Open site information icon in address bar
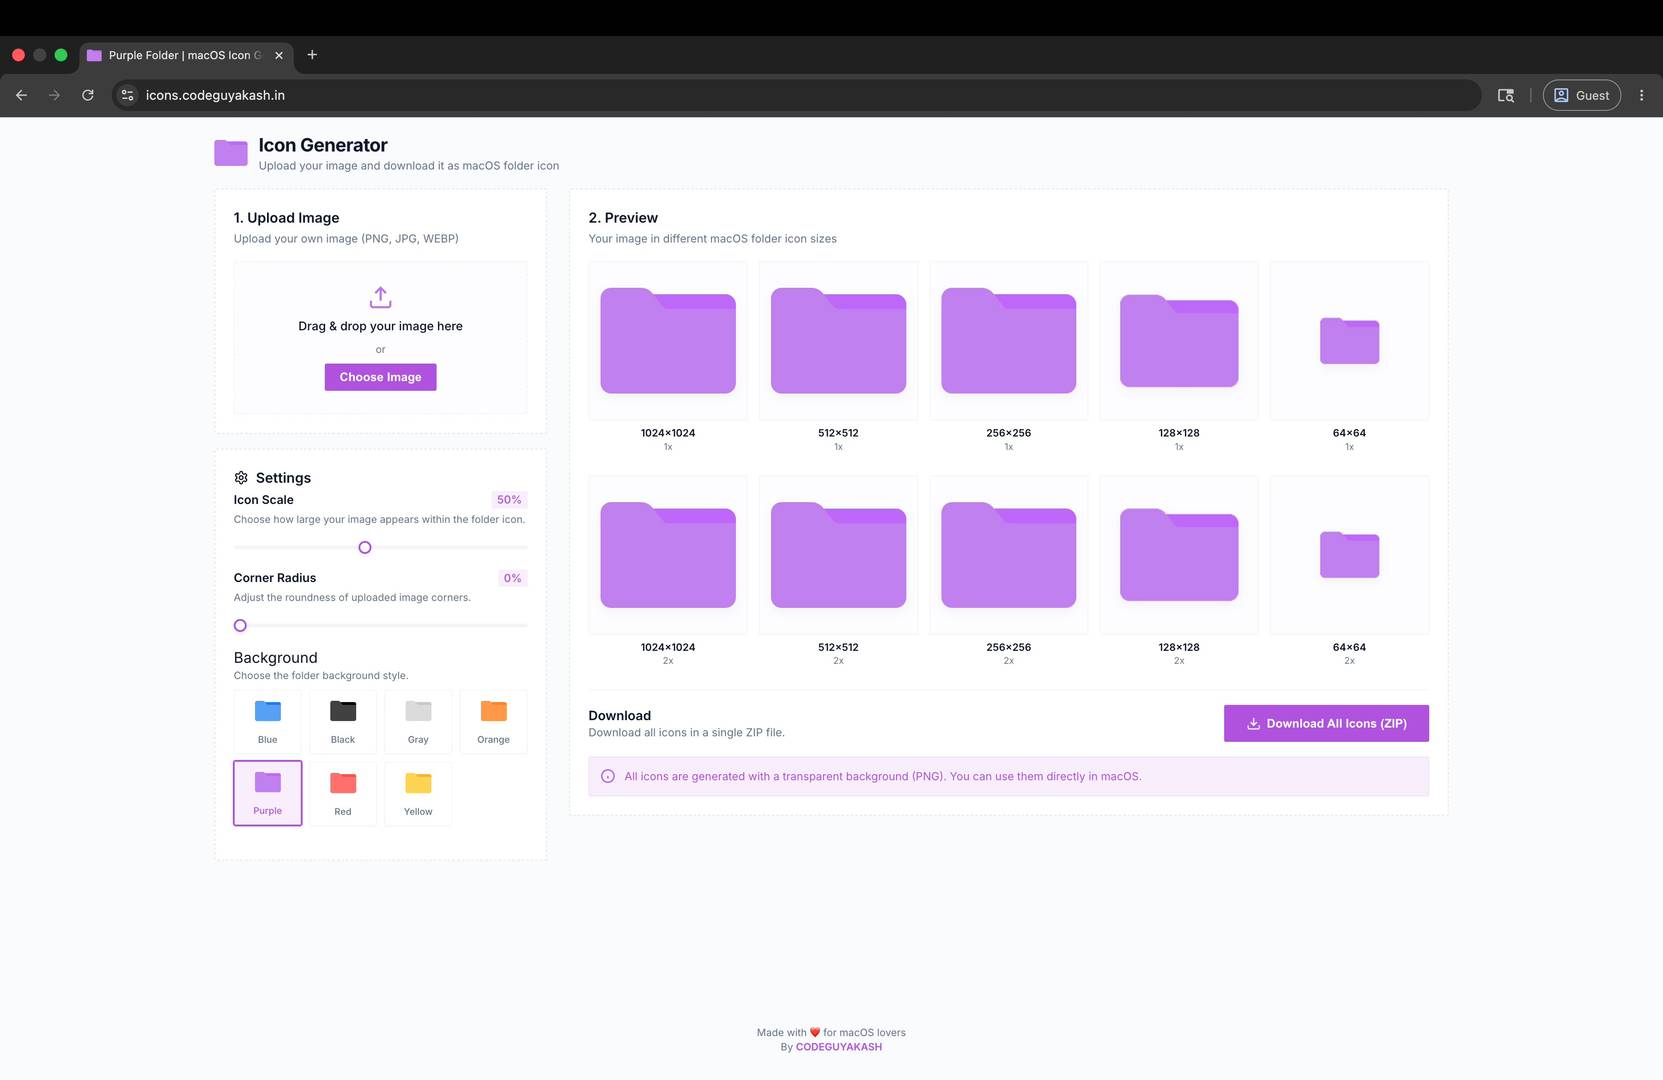Image resolution: width=1663 pixels, height=1080 pixels. (127, 95)
